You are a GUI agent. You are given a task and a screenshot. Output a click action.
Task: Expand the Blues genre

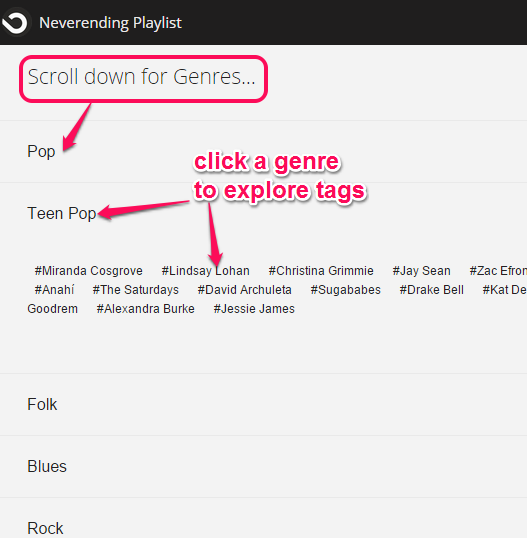[47, 466]
